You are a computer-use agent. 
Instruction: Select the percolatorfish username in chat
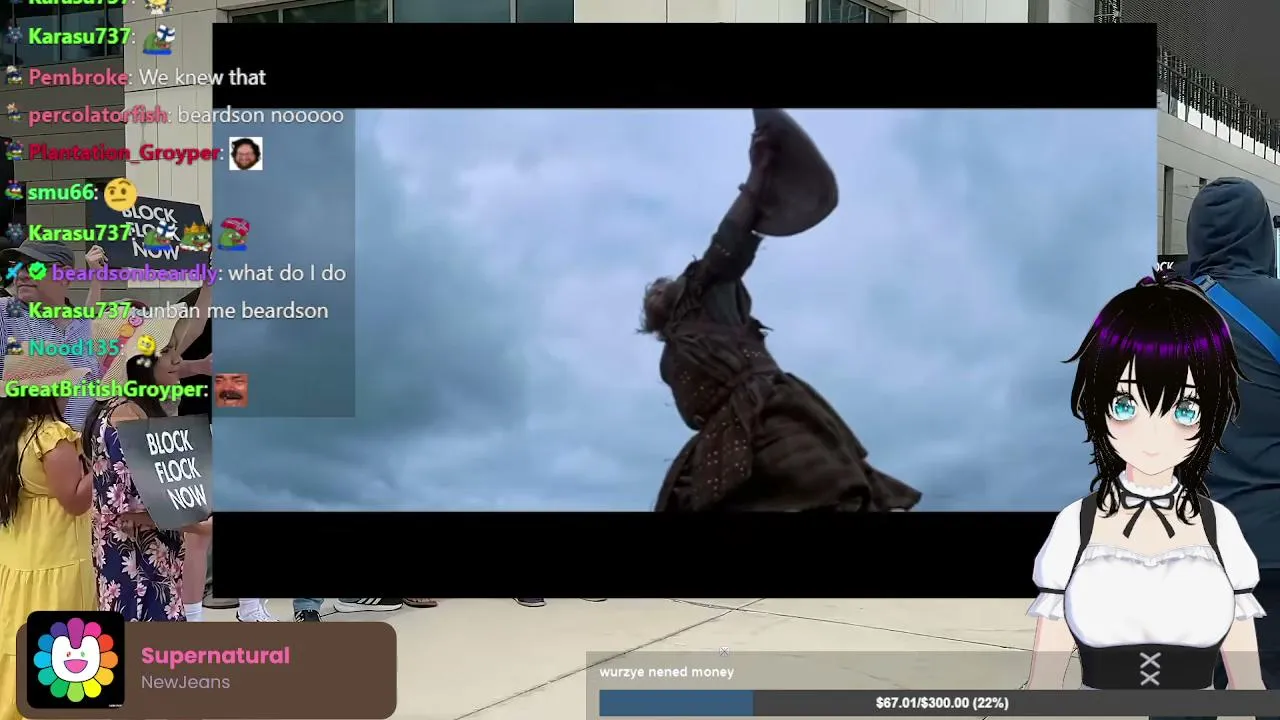(98, 115)
